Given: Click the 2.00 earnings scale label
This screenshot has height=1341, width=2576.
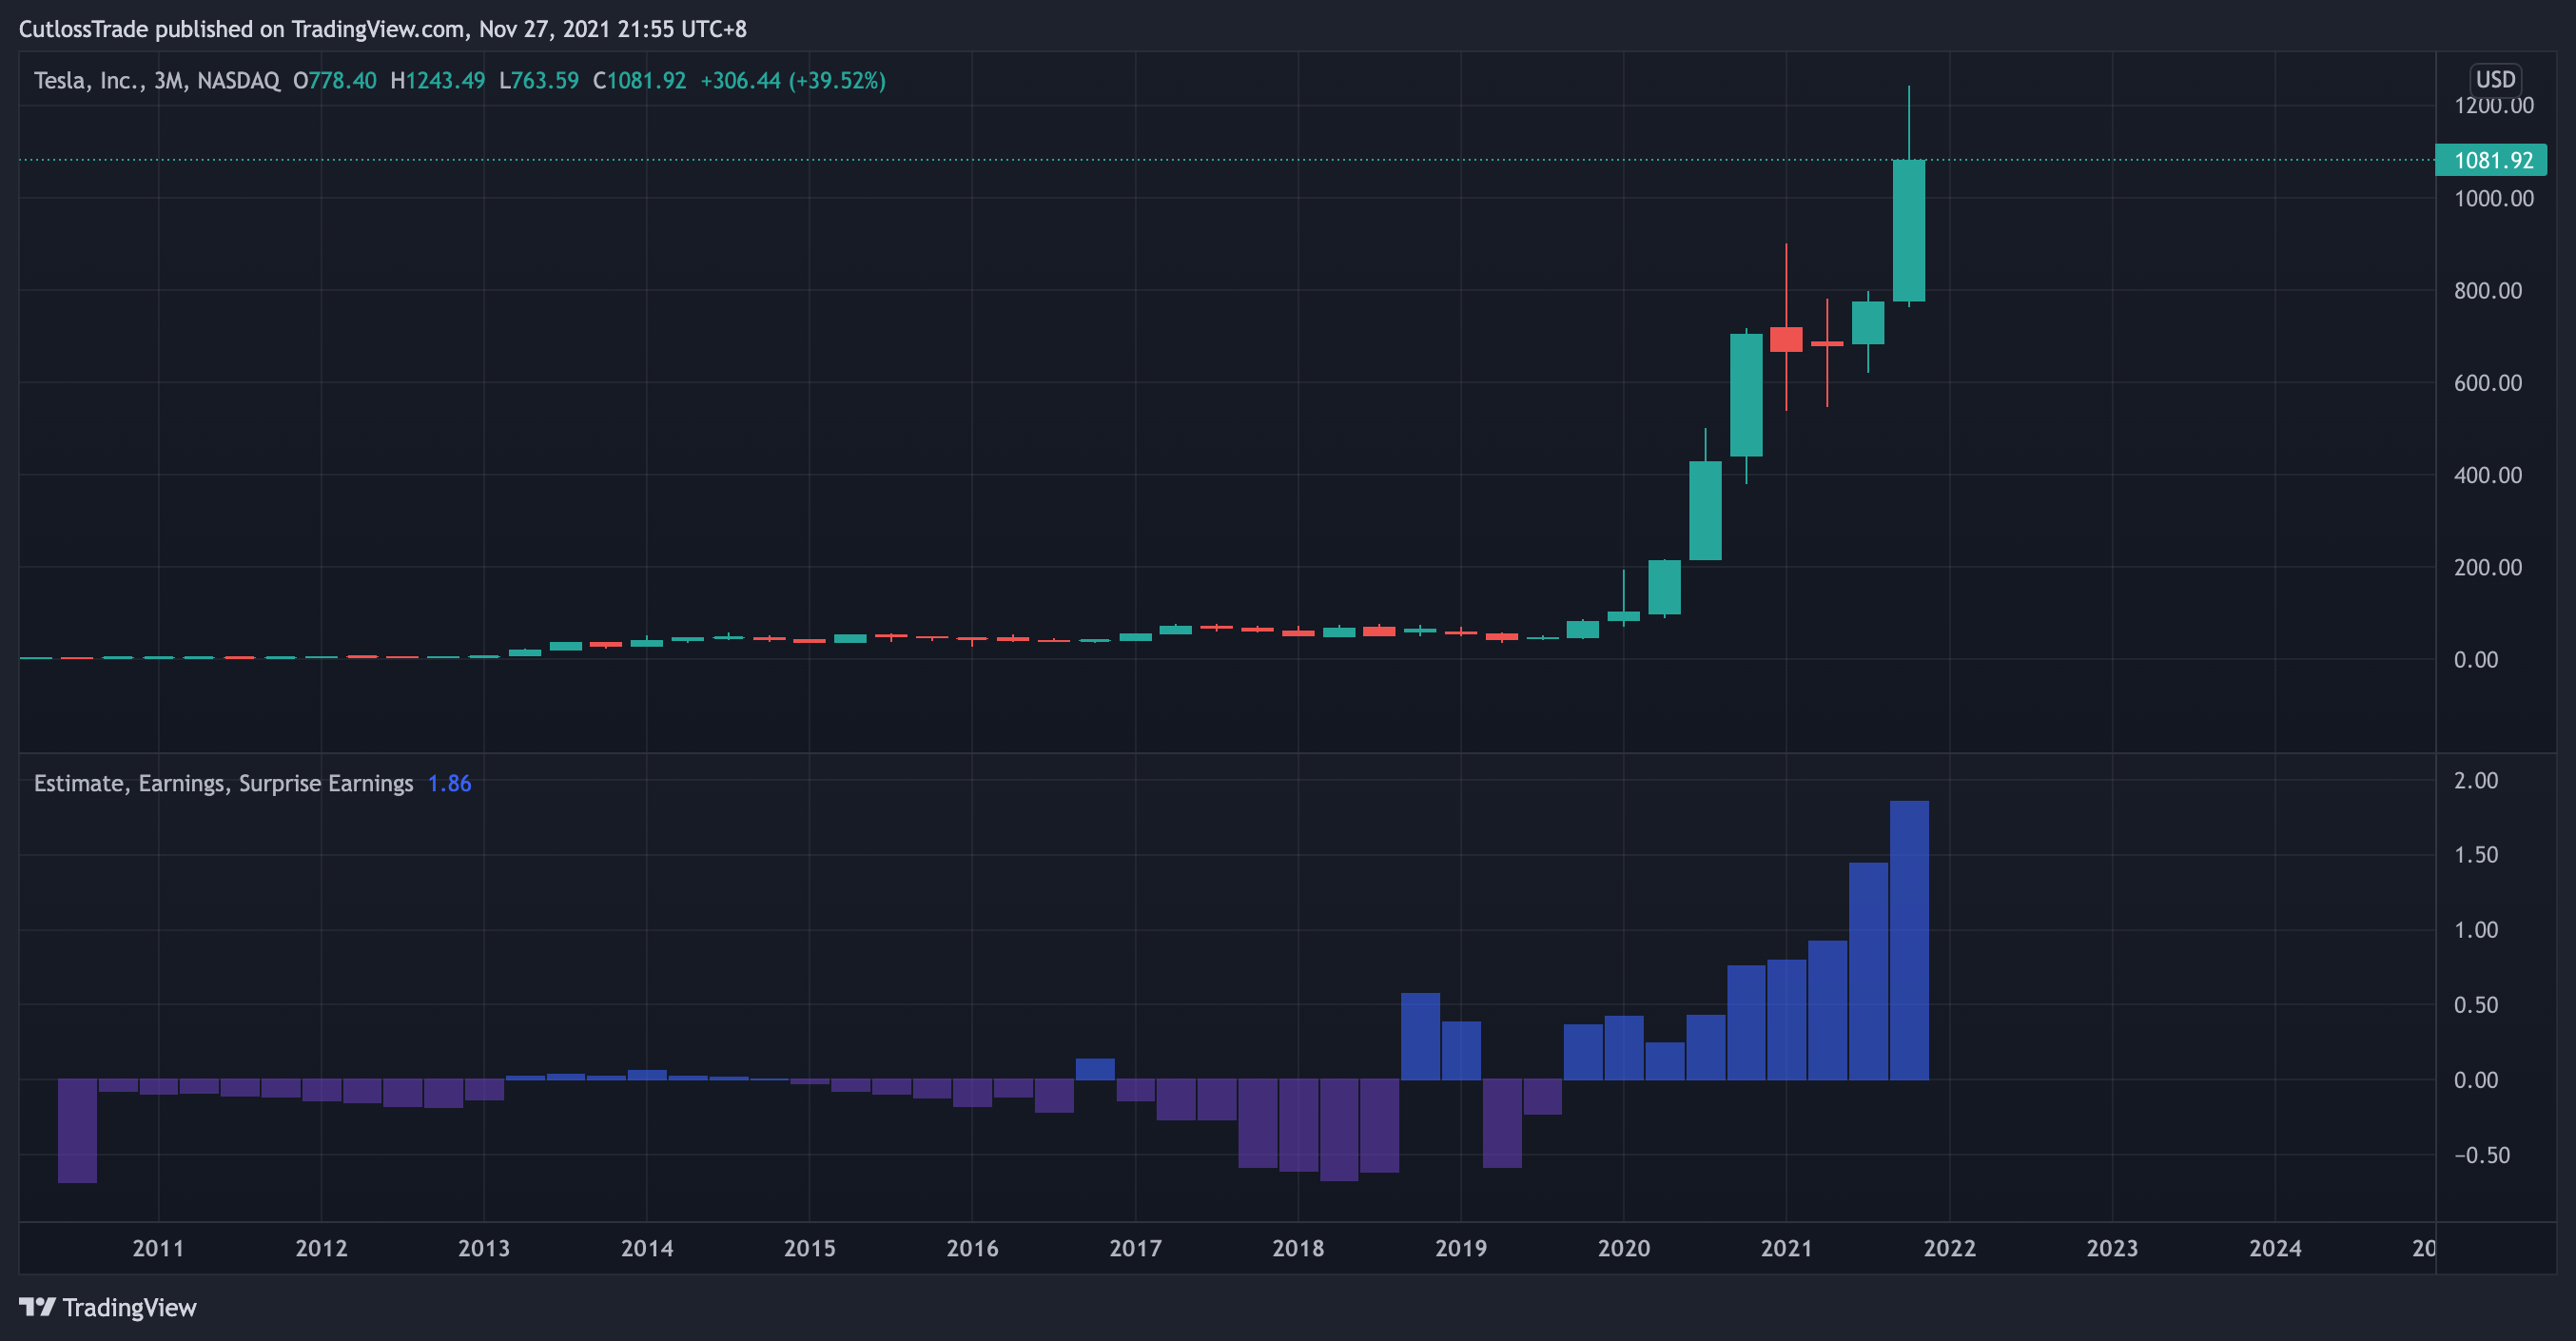Looking at the screenshot, I should click(2476, 780).
